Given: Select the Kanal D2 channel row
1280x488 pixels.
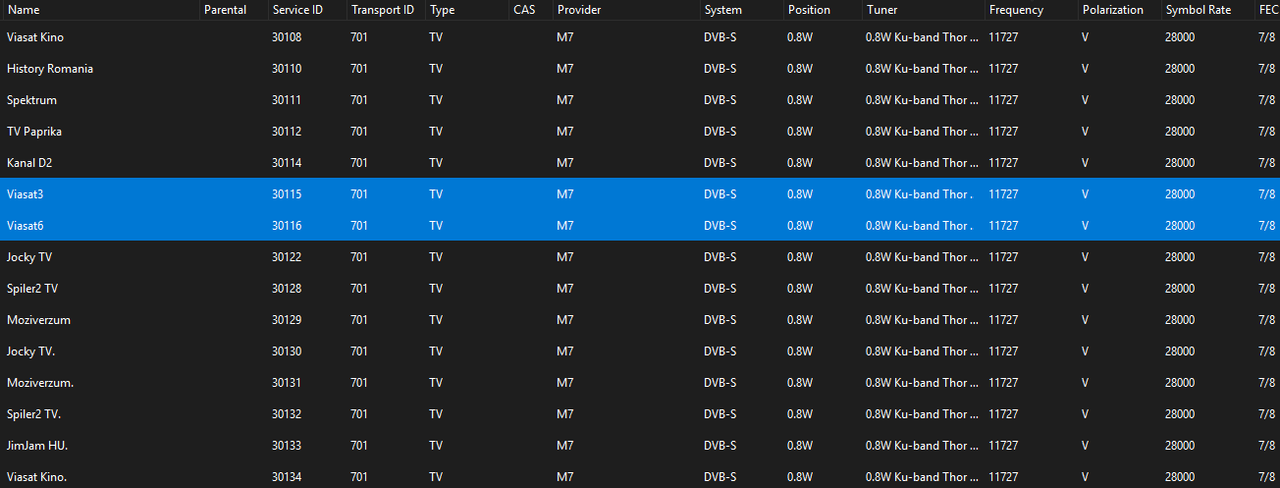Looking at the screenshot, I should click(x=640, y=163).
